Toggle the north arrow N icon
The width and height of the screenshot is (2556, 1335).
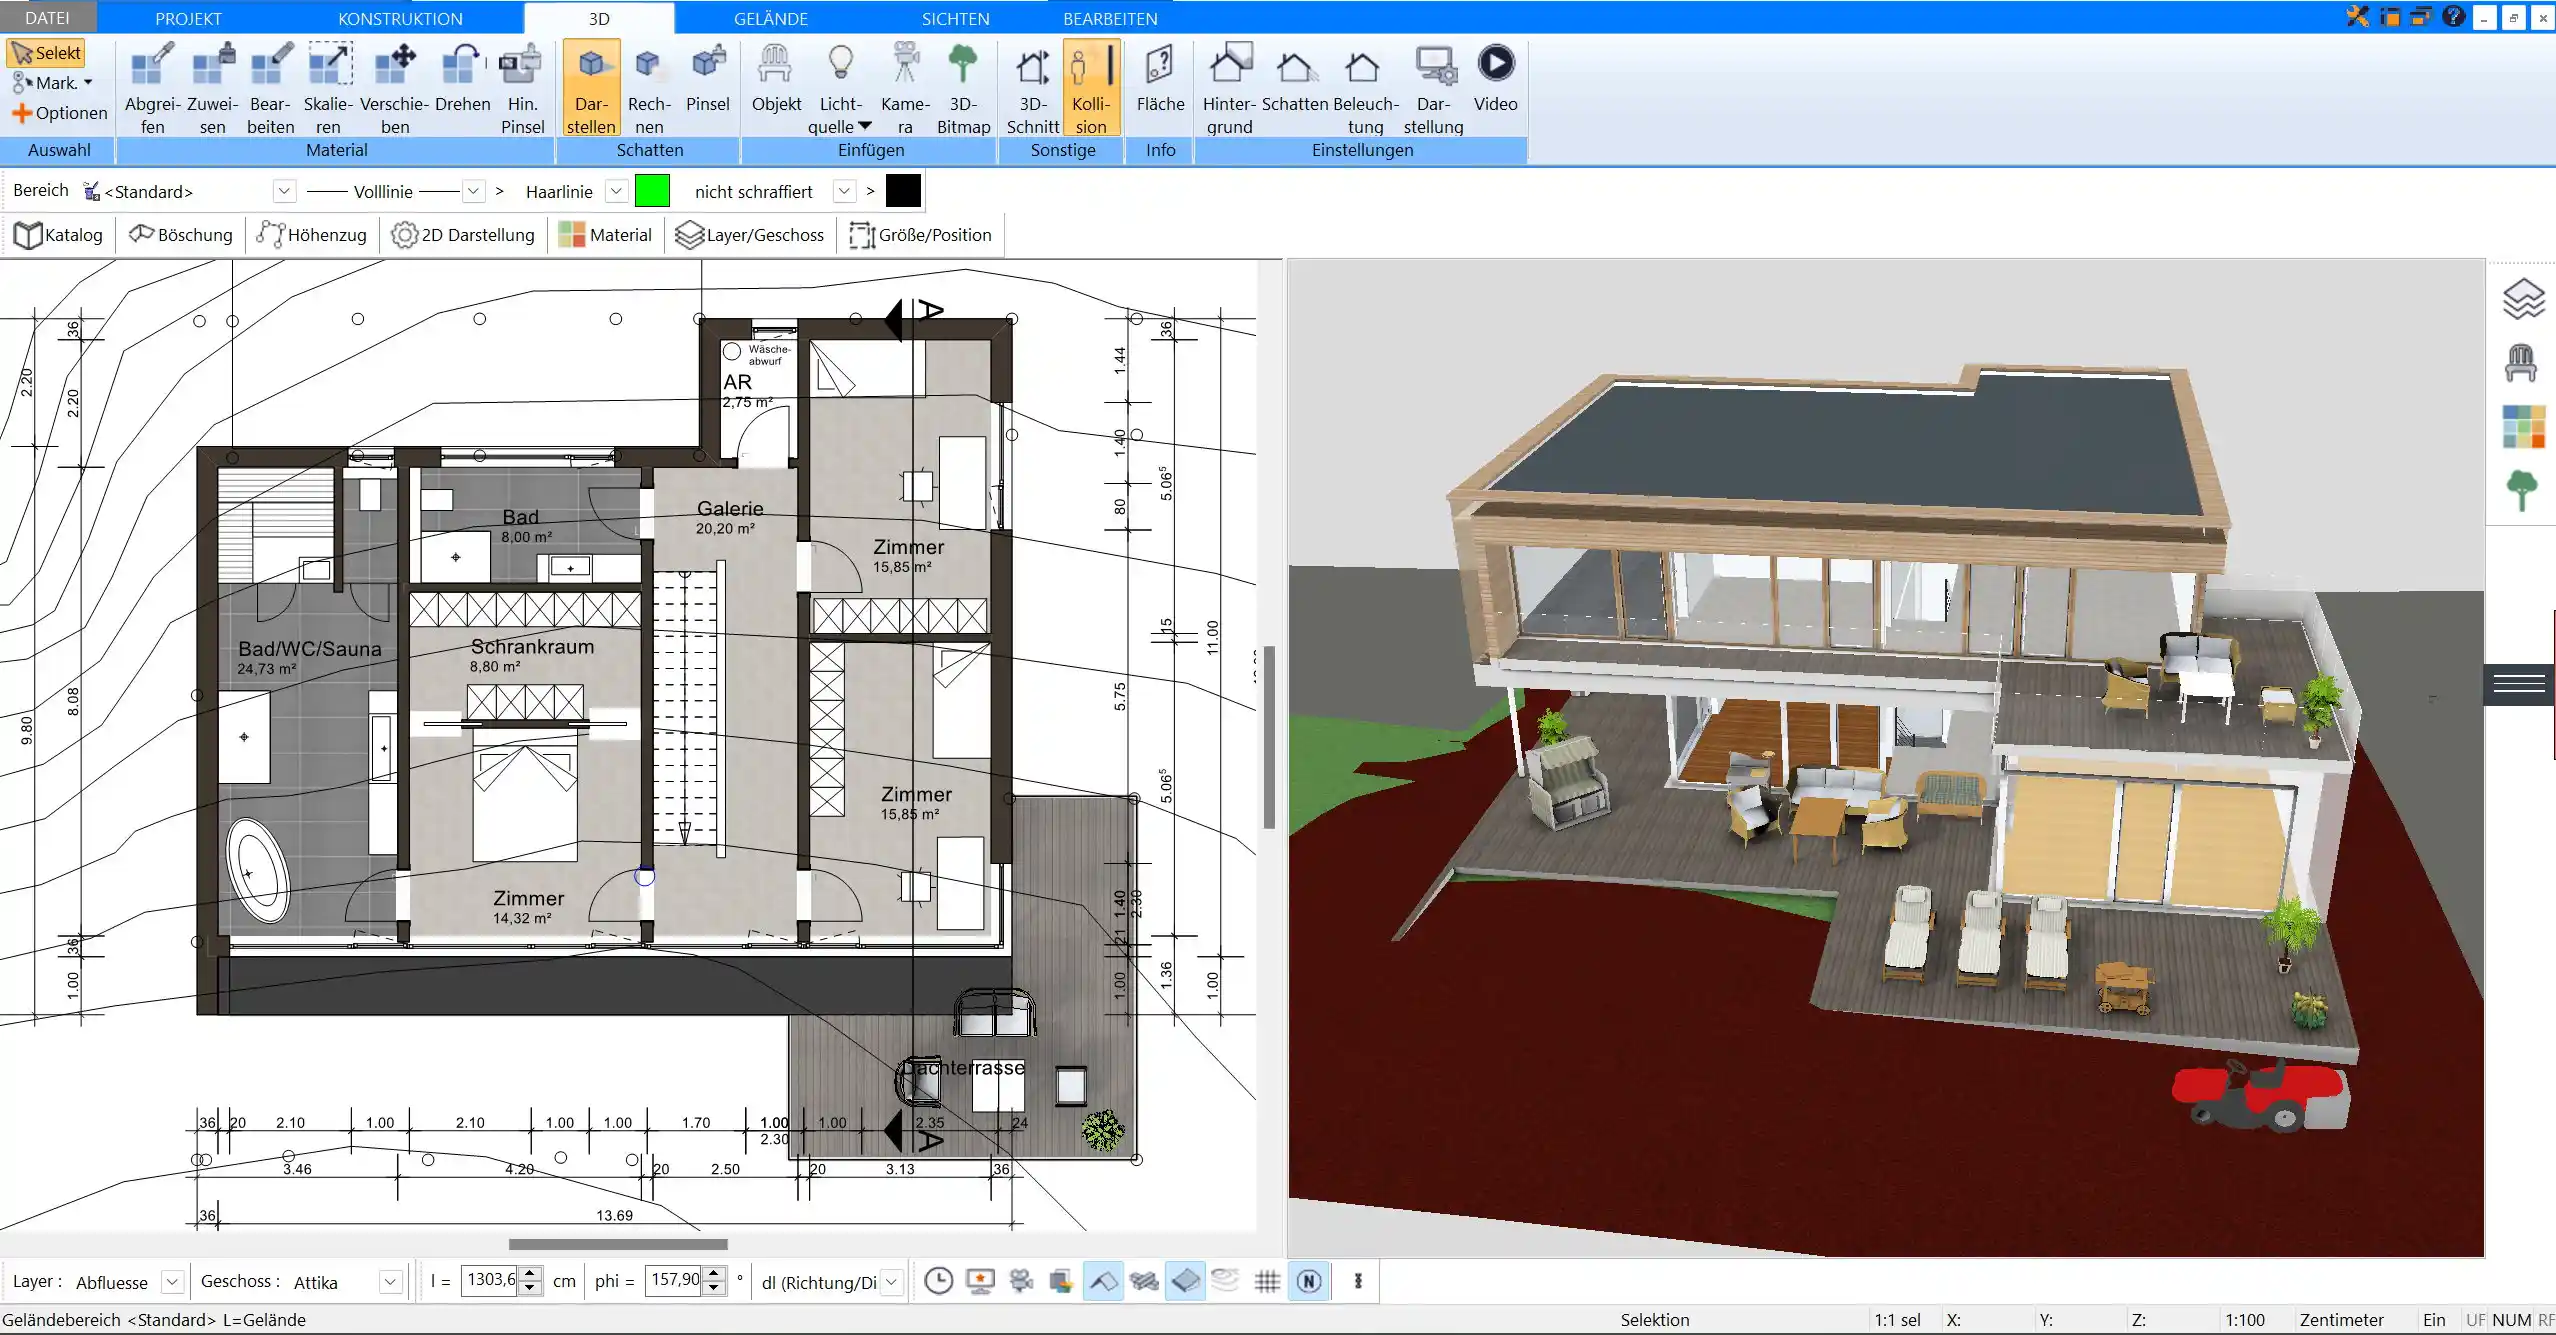1309,1281
